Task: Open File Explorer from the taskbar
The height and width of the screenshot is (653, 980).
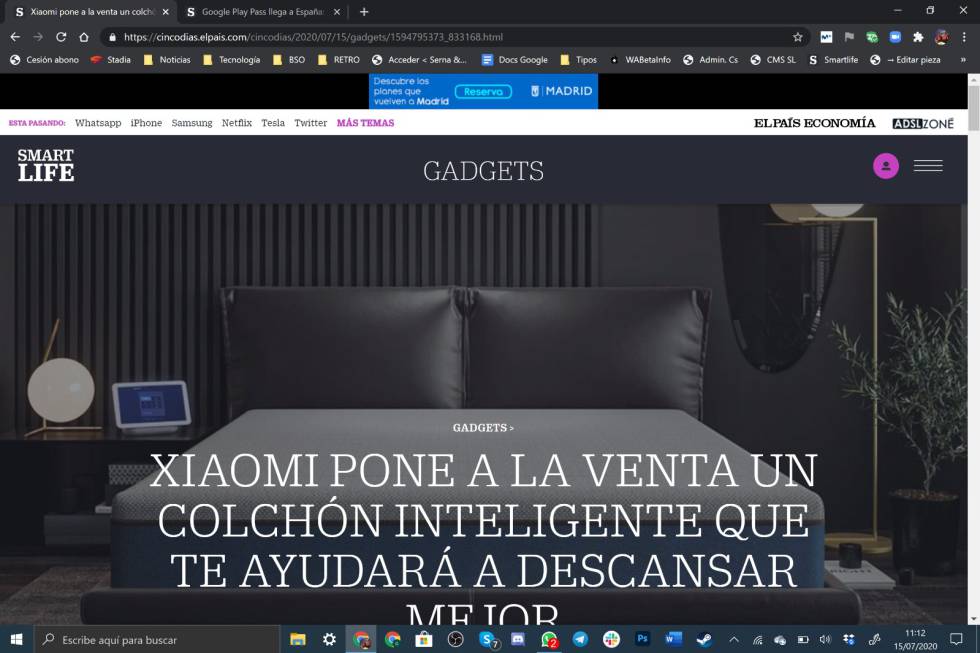Action: coord(298,639)
